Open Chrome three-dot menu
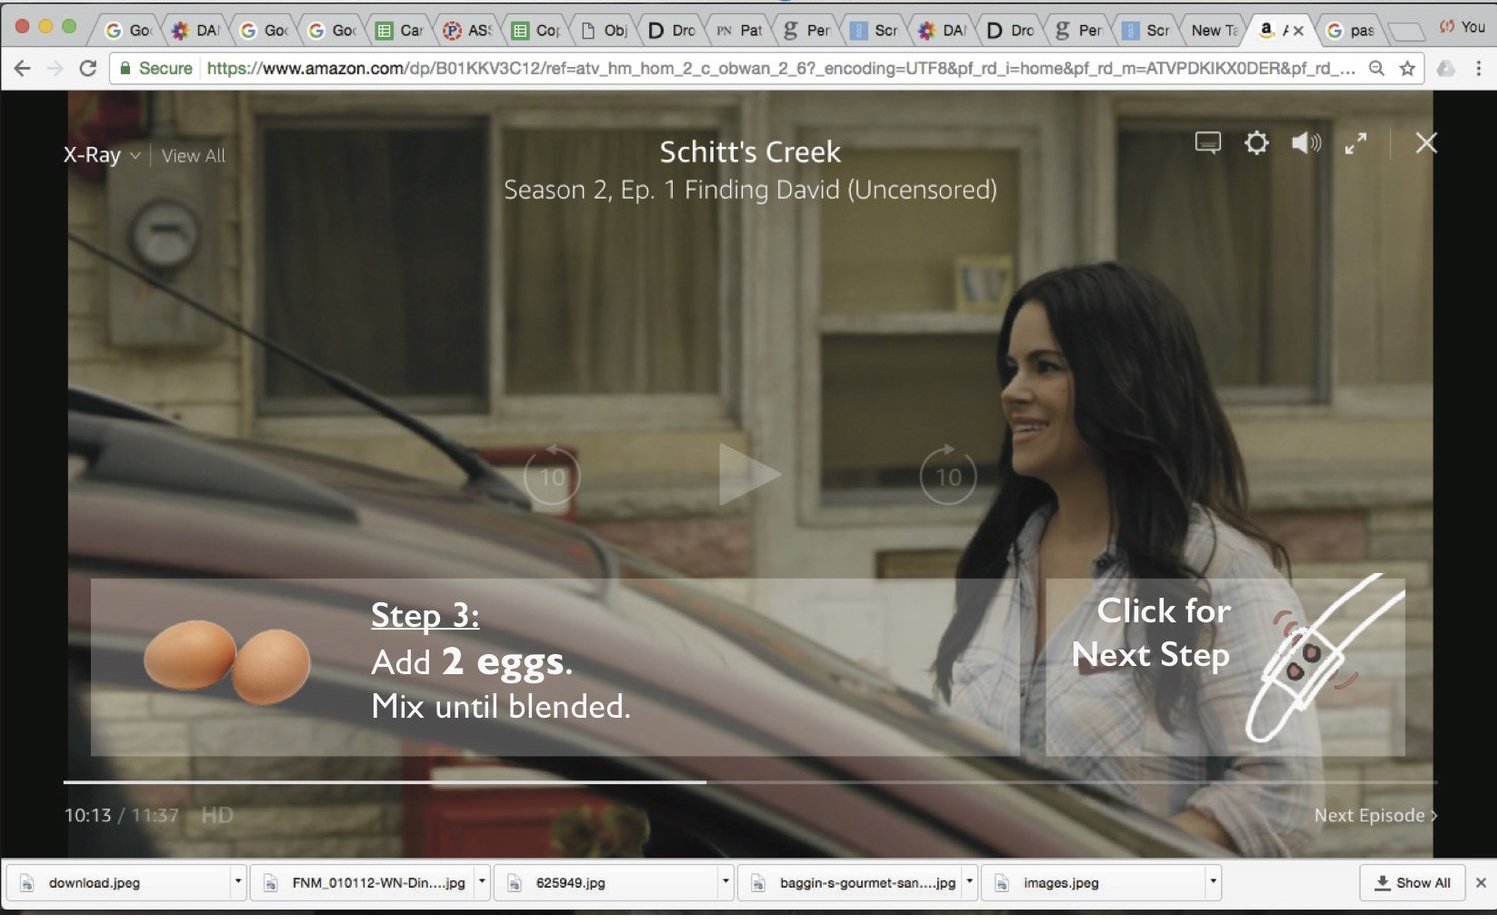The height and width of the screenshot is (920, 1497). click(x=1478, y=68)
